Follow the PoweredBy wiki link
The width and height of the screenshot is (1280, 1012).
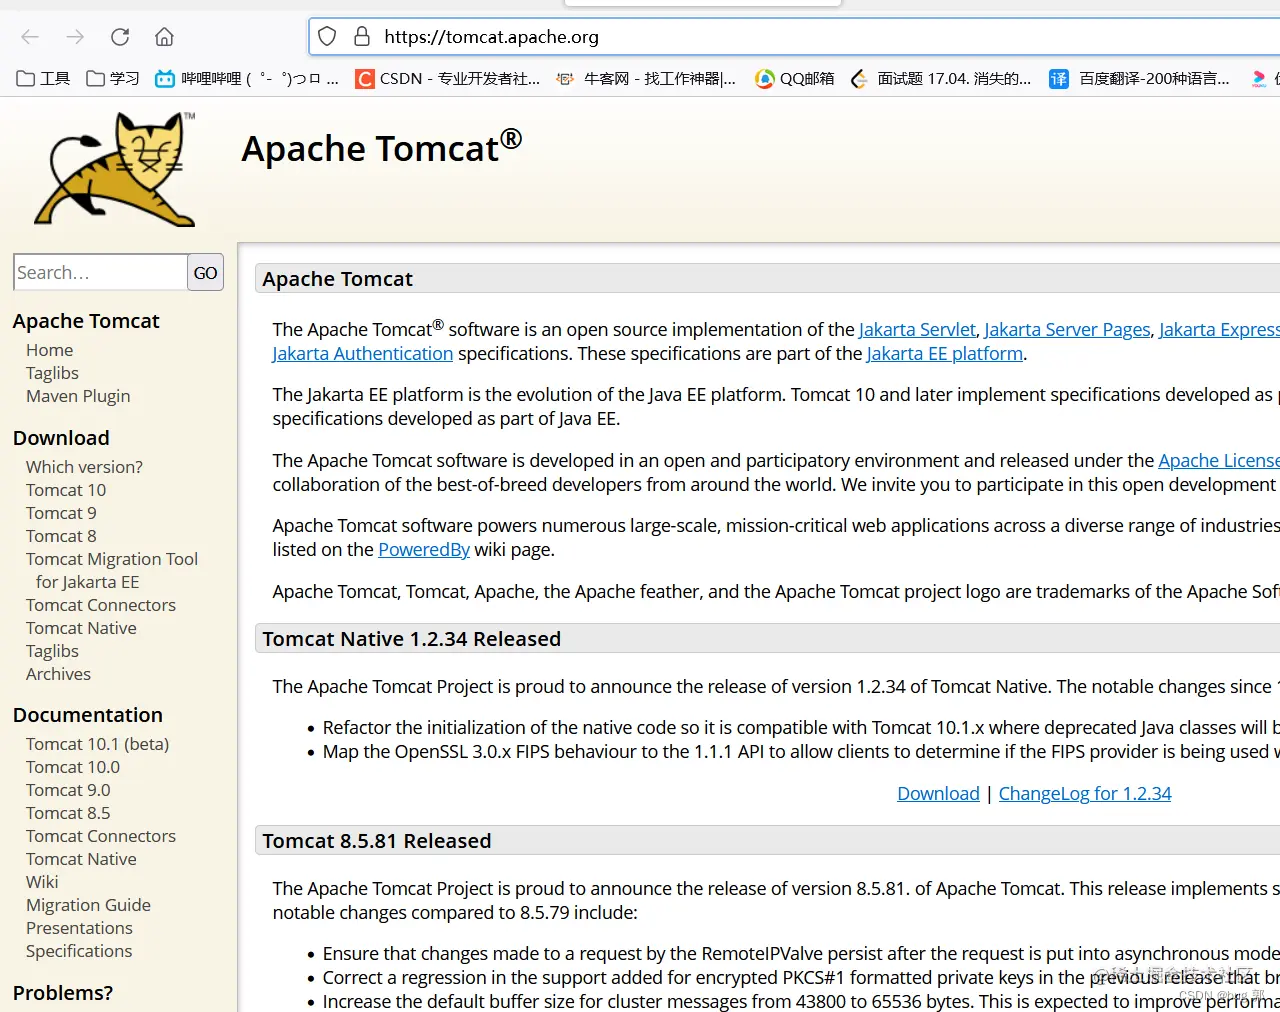click(x=424, y=549)
